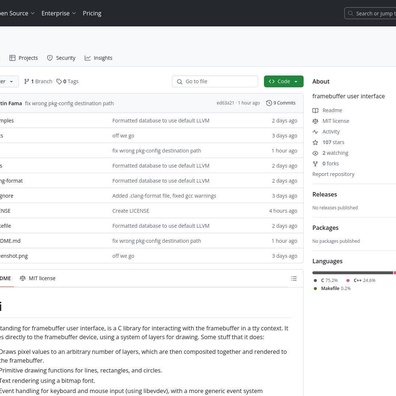Click the Readme book icon

(x=315, y=110)
